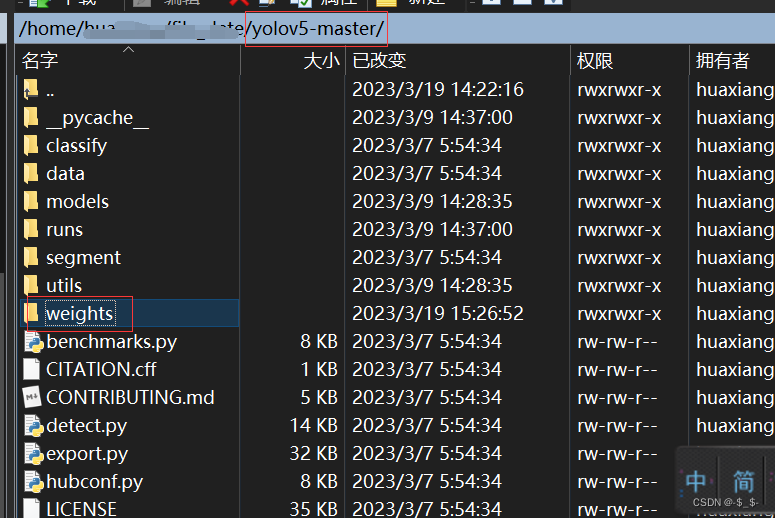The height and width of the screenshot is (518, 775).
Task: Select the __pycache__ folder name
Action: point(97,118)
